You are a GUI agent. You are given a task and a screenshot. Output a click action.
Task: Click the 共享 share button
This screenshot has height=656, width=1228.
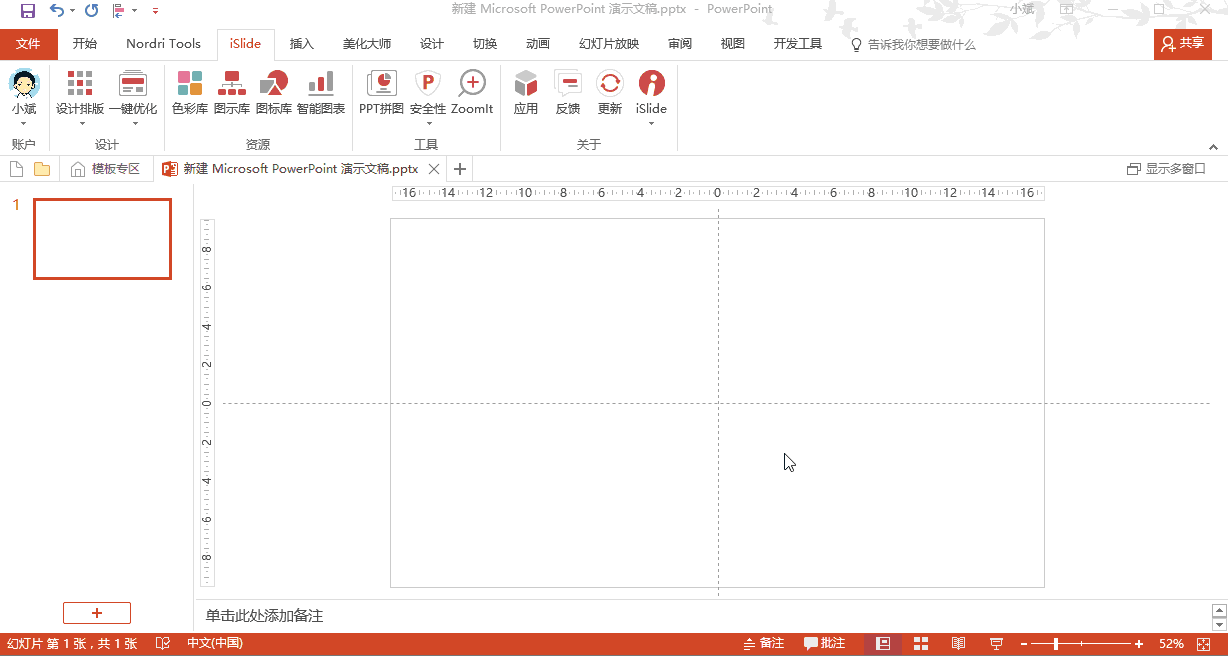[x=1182, y=44]
